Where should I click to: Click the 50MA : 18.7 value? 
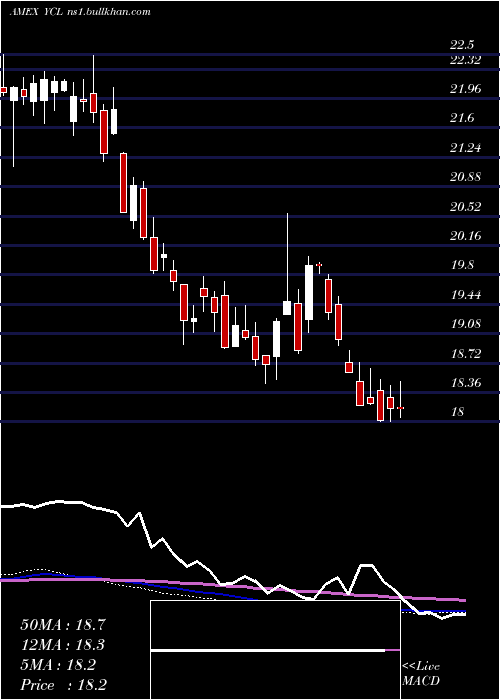tap(63, 625)
